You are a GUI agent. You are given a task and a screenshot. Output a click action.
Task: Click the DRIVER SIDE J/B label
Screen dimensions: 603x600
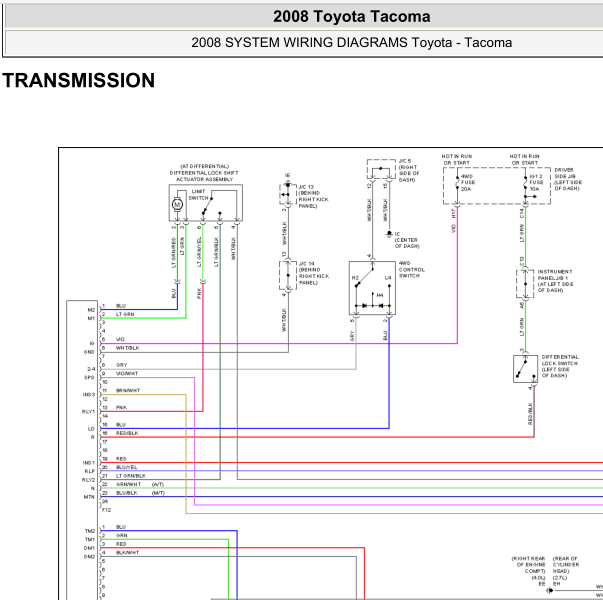coord(568,179)
